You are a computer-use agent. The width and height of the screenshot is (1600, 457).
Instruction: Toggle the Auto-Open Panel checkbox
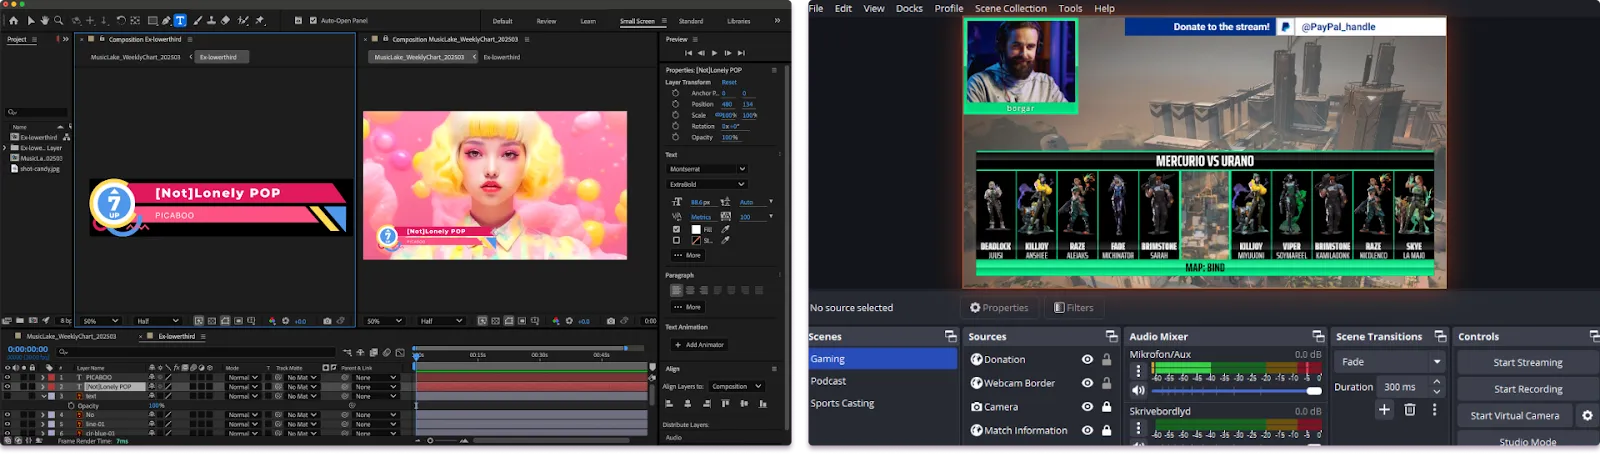pyautogui.click(x=313, y=20)
